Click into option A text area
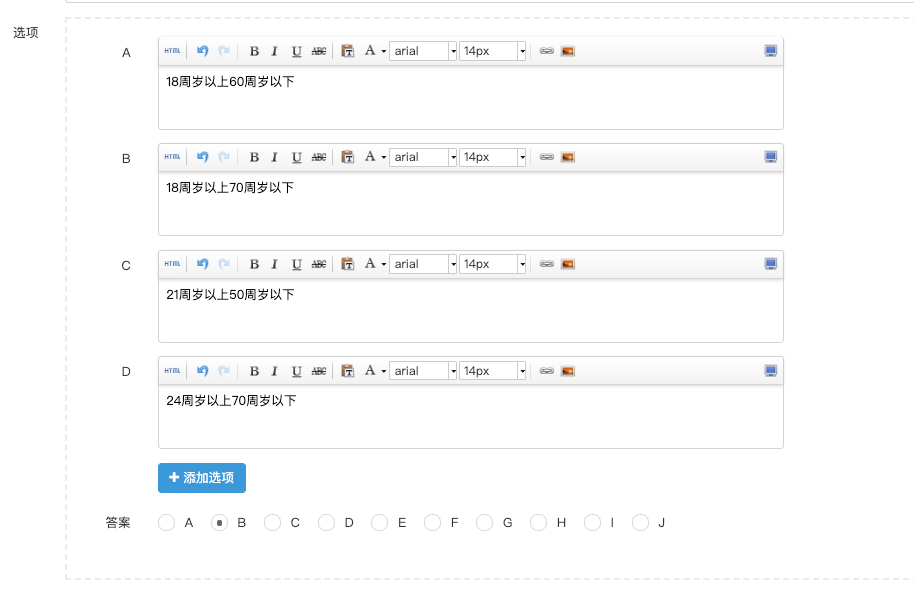 click(471, 97)
